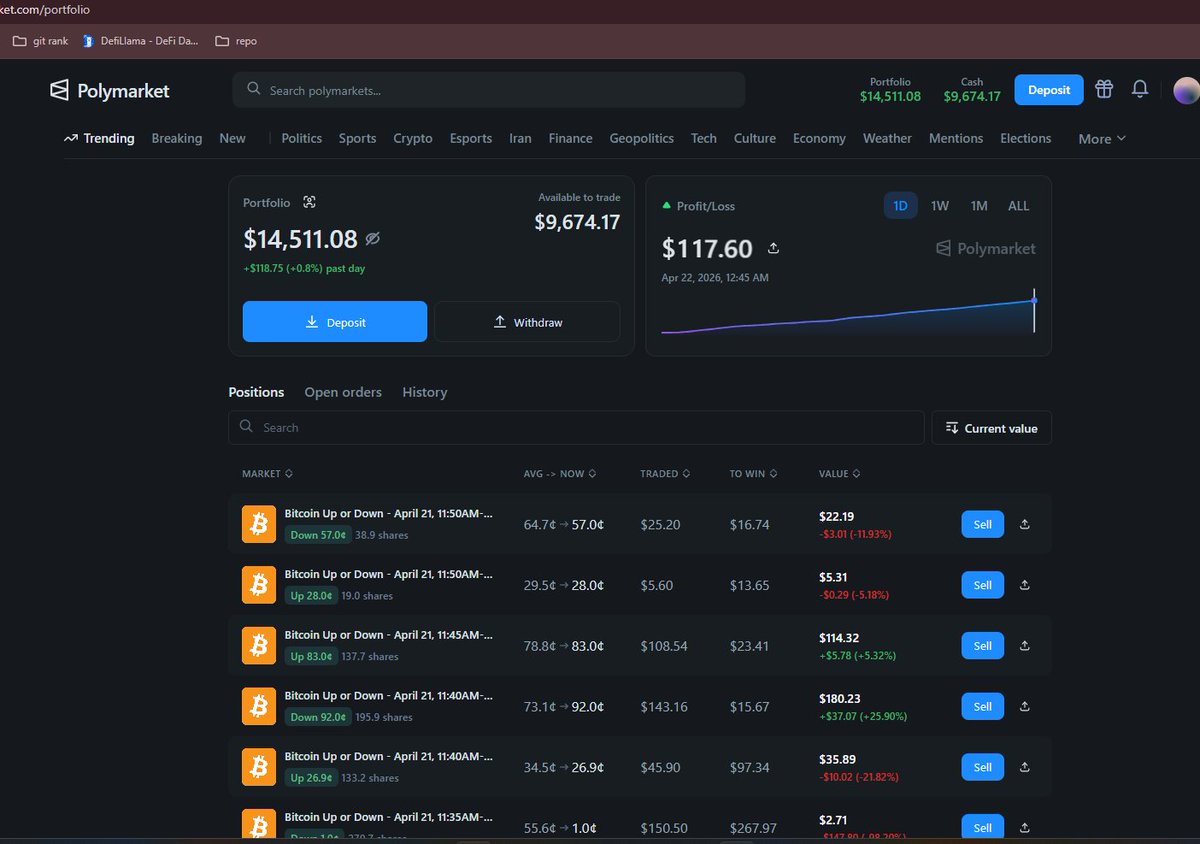
Task: Expand the More categories menu
Action: pyautogui.click(x=1102, y=139)
